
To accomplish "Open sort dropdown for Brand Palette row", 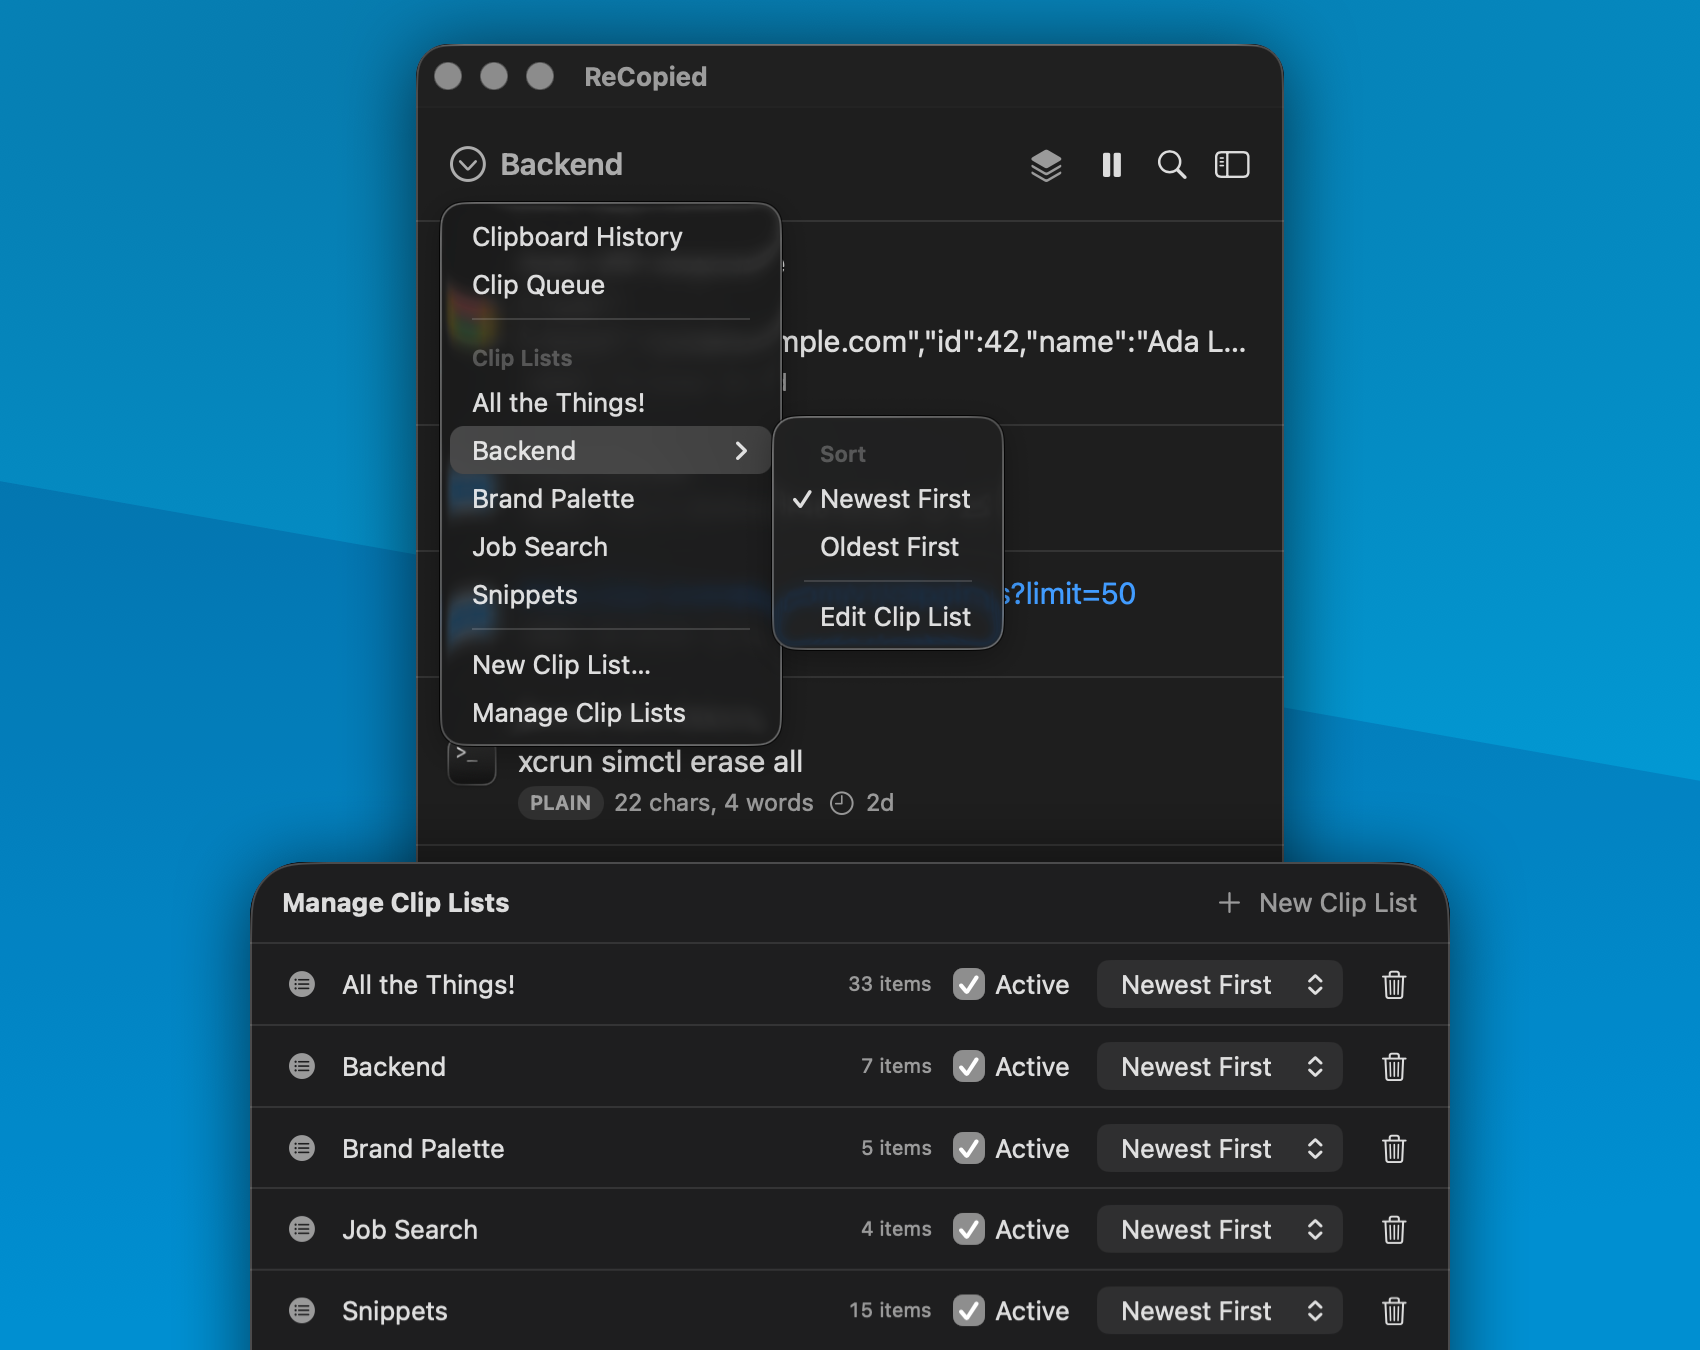I will point(1219,1149).
